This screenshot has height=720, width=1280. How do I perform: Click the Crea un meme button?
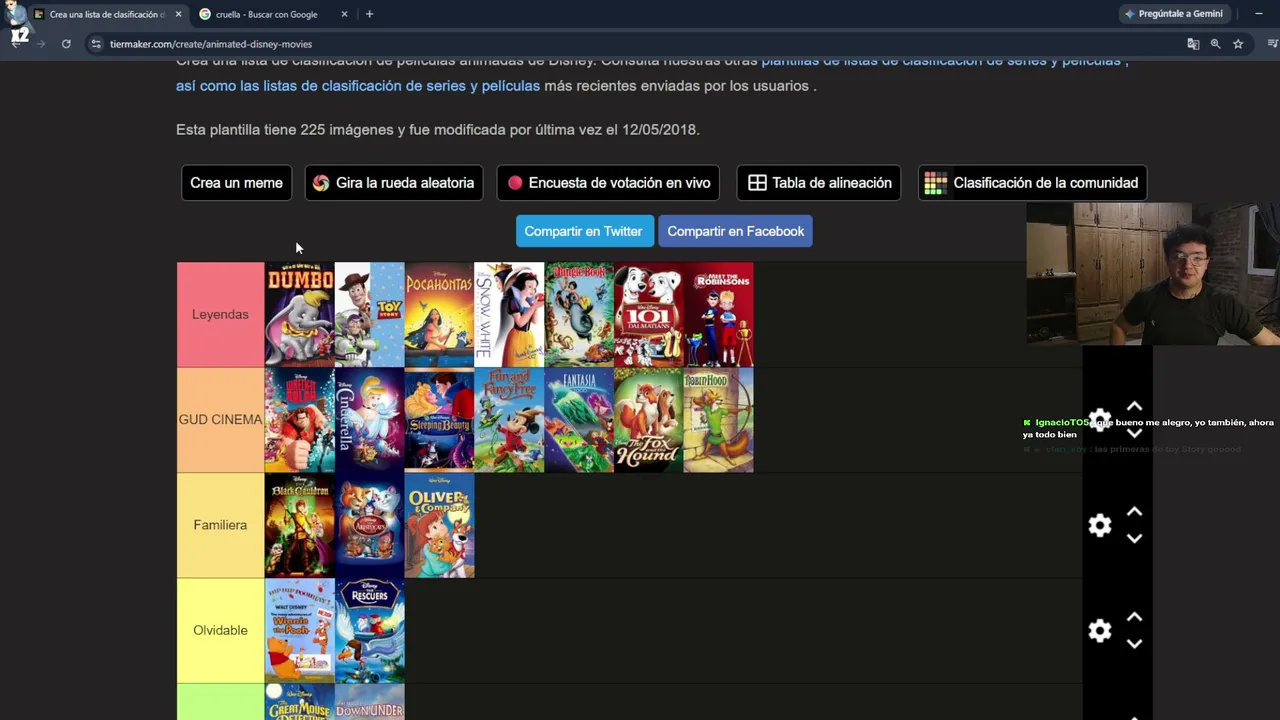tap(236, 183)
